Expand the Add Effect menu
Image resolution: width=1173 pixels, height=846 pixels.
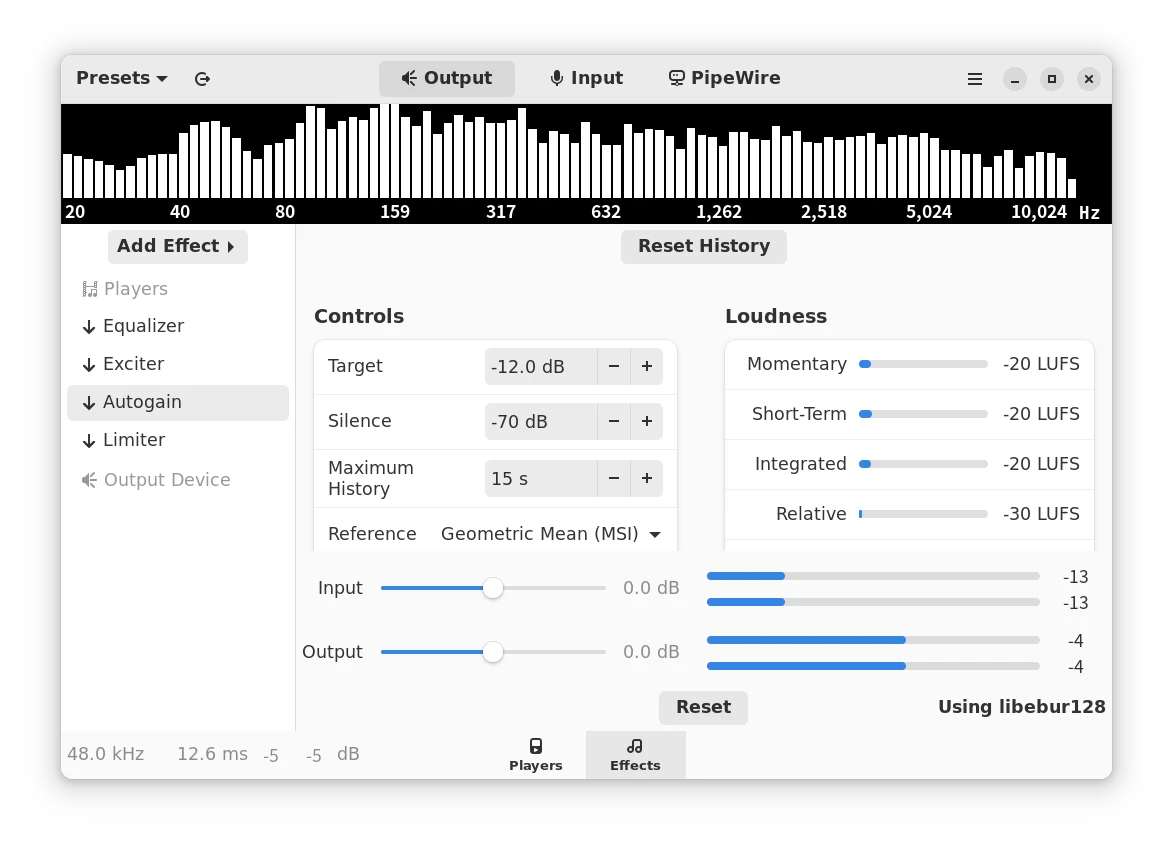(177, 247)
